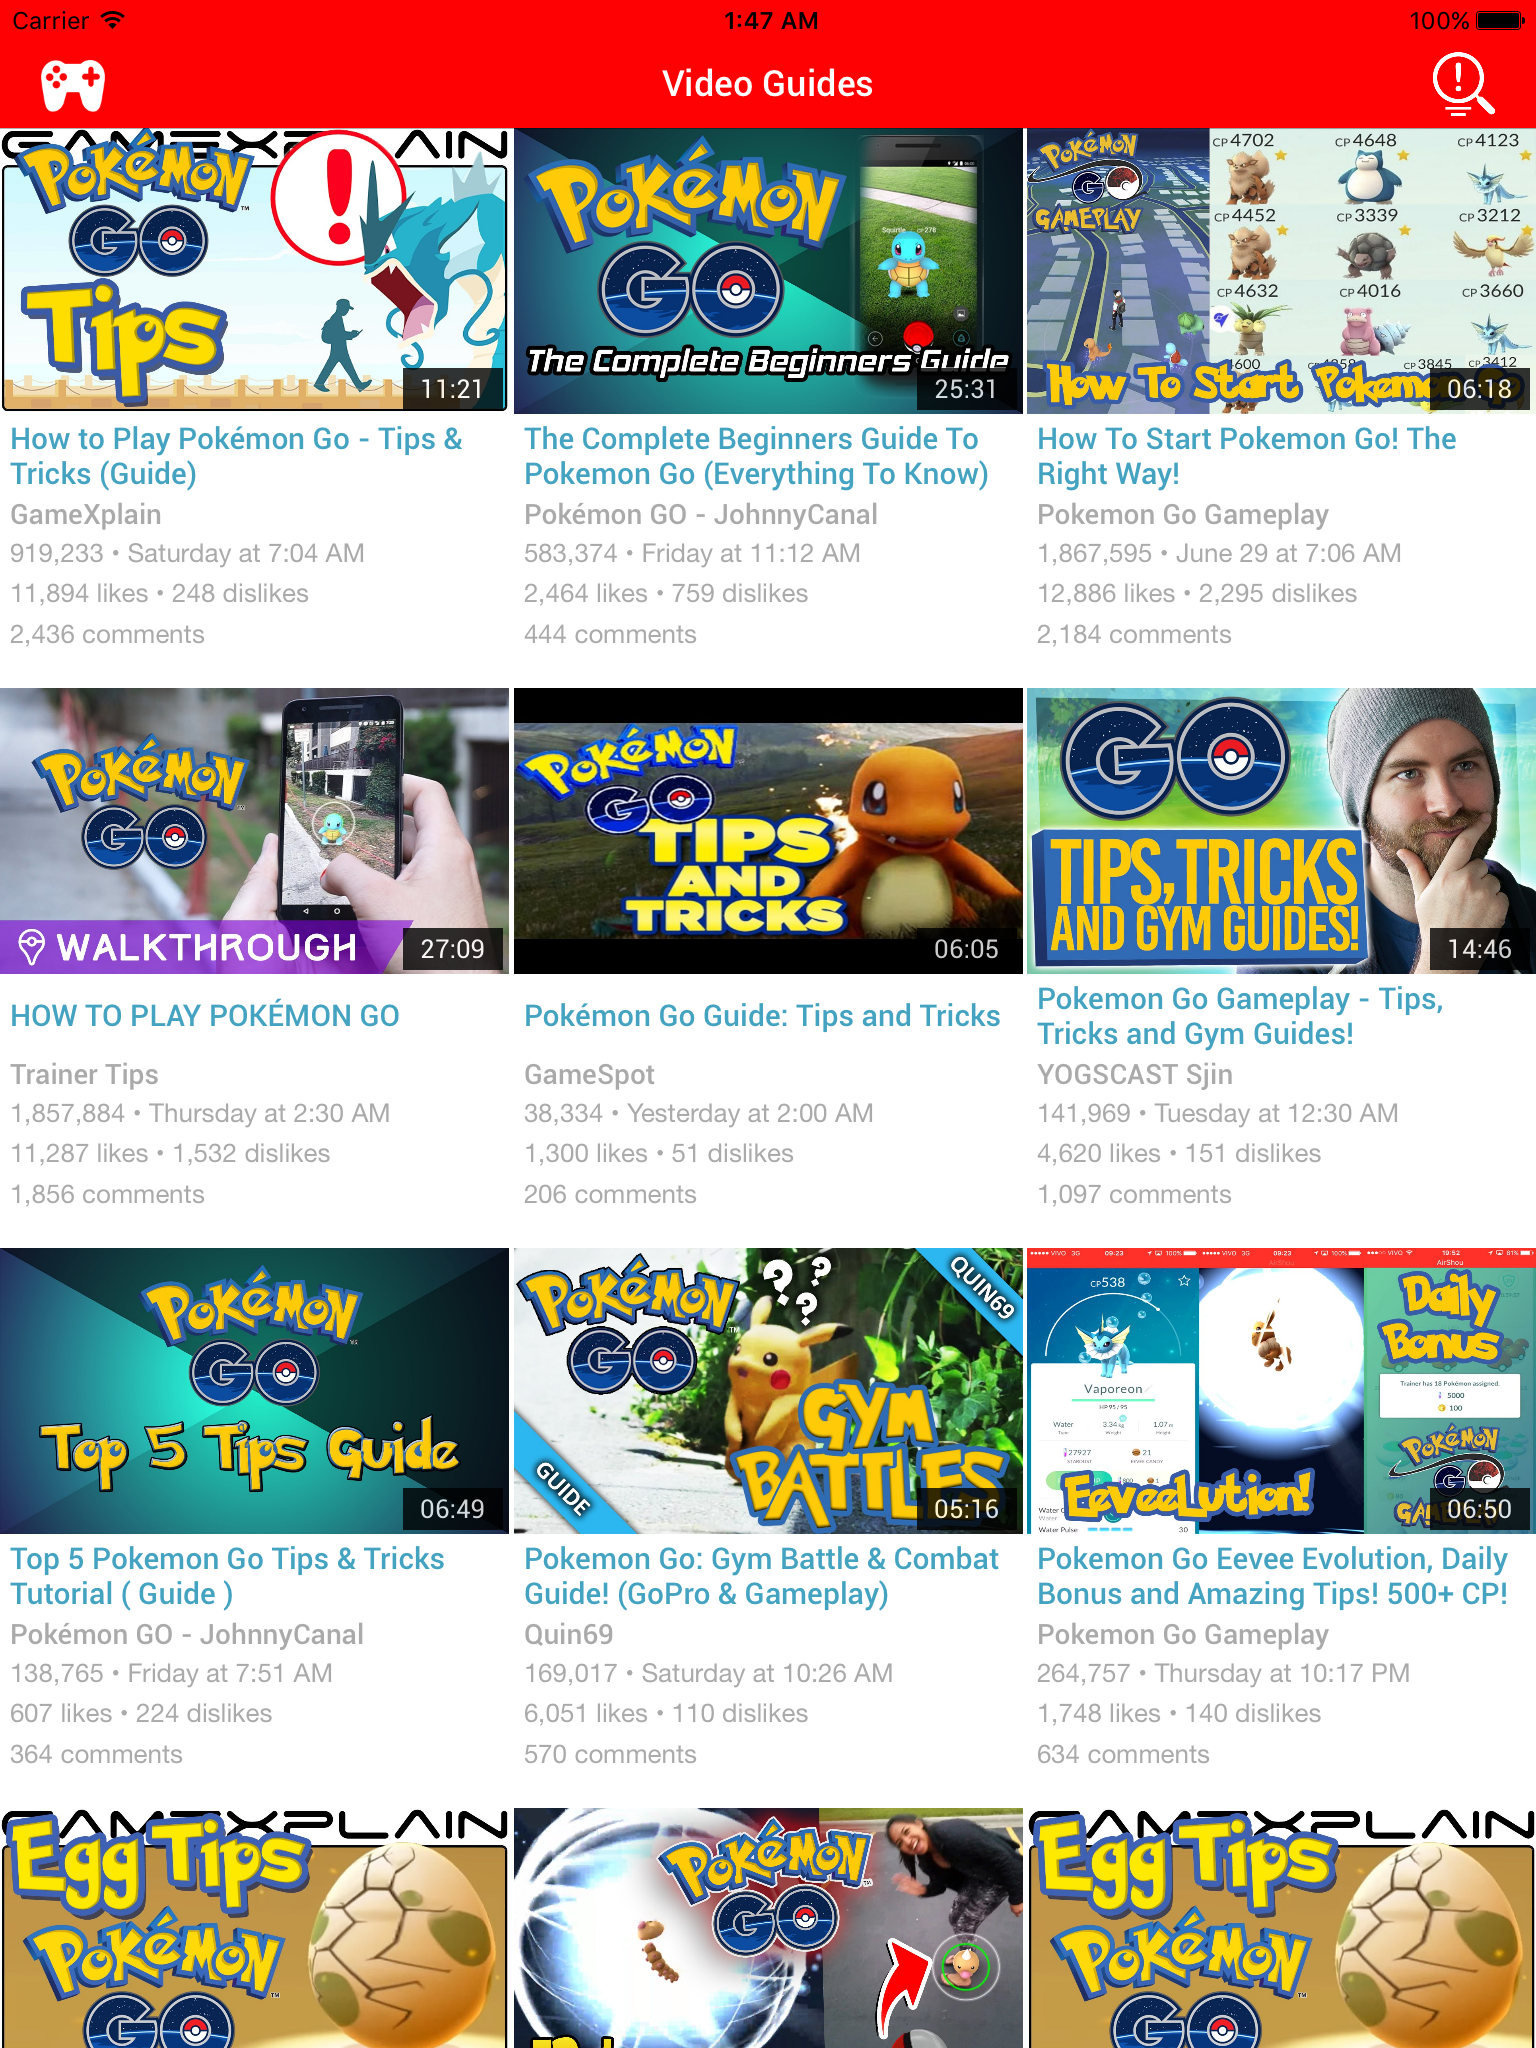Select 'Pokémon GO - JohnnyCanal' under Complete Beginners Guide
This screenshot has height=2048, width=1536.
point(701,515)
